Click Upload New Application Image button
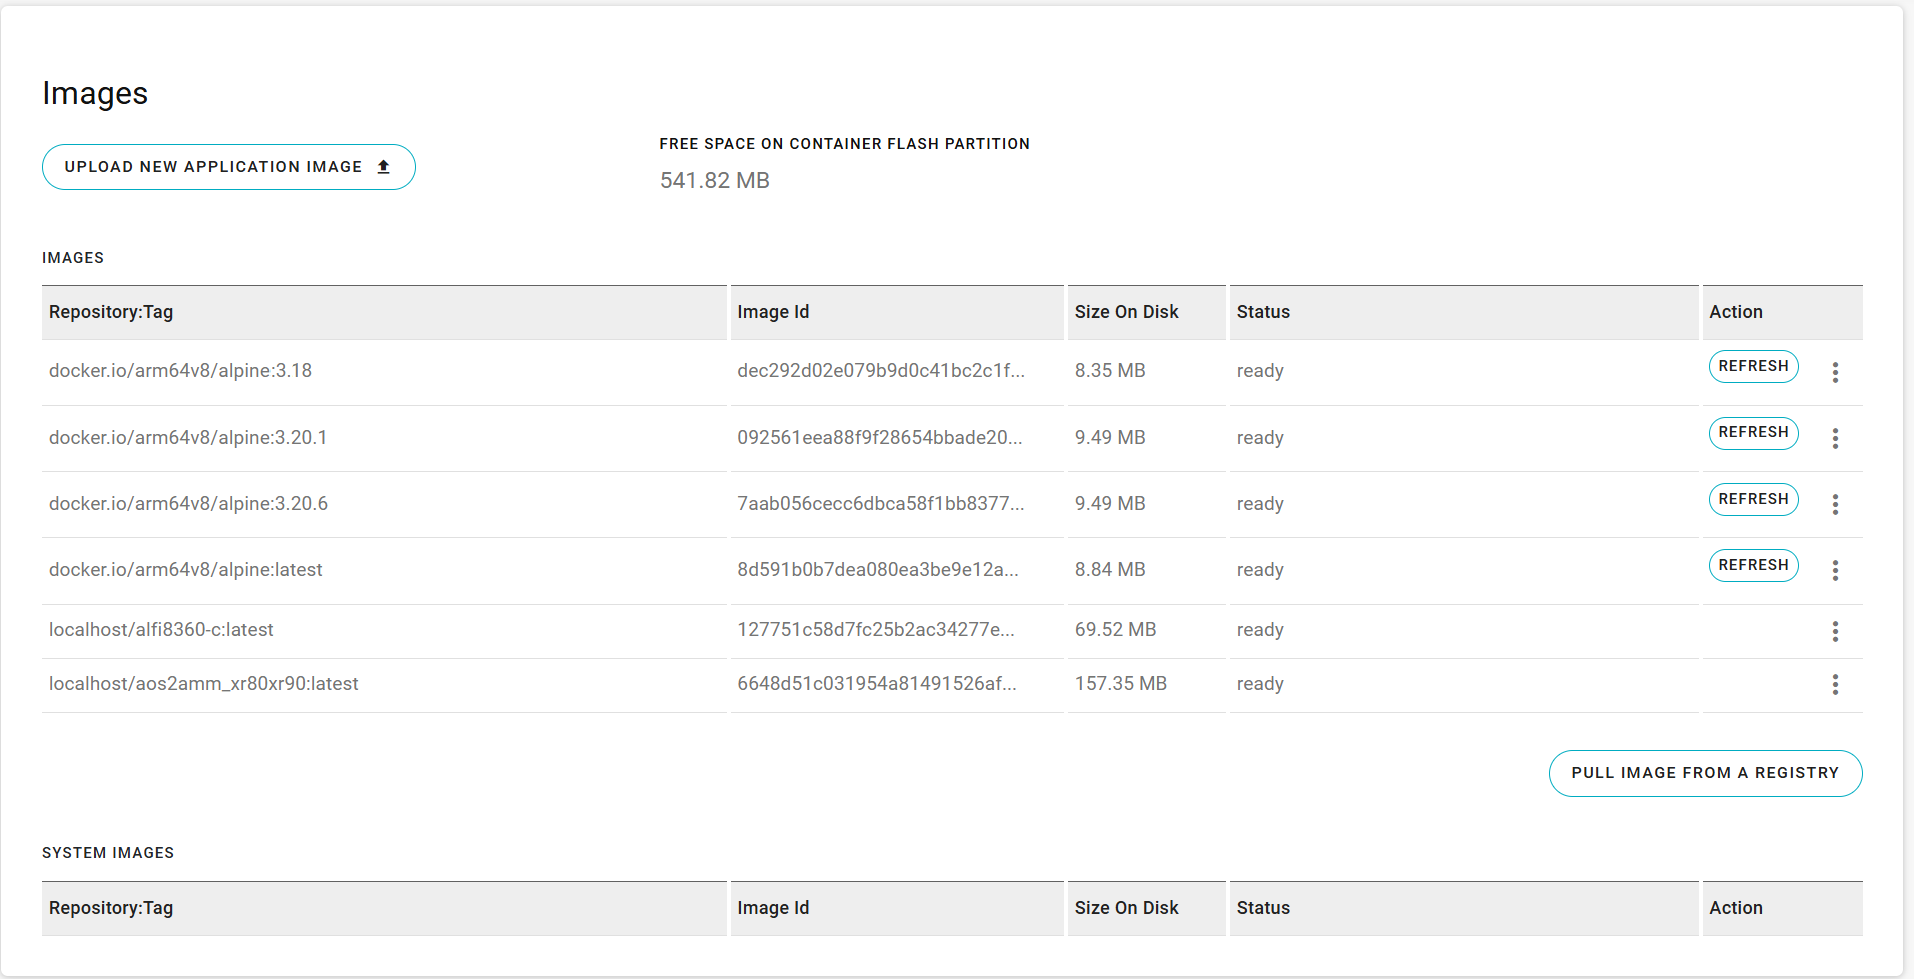 tap(228, 167)
